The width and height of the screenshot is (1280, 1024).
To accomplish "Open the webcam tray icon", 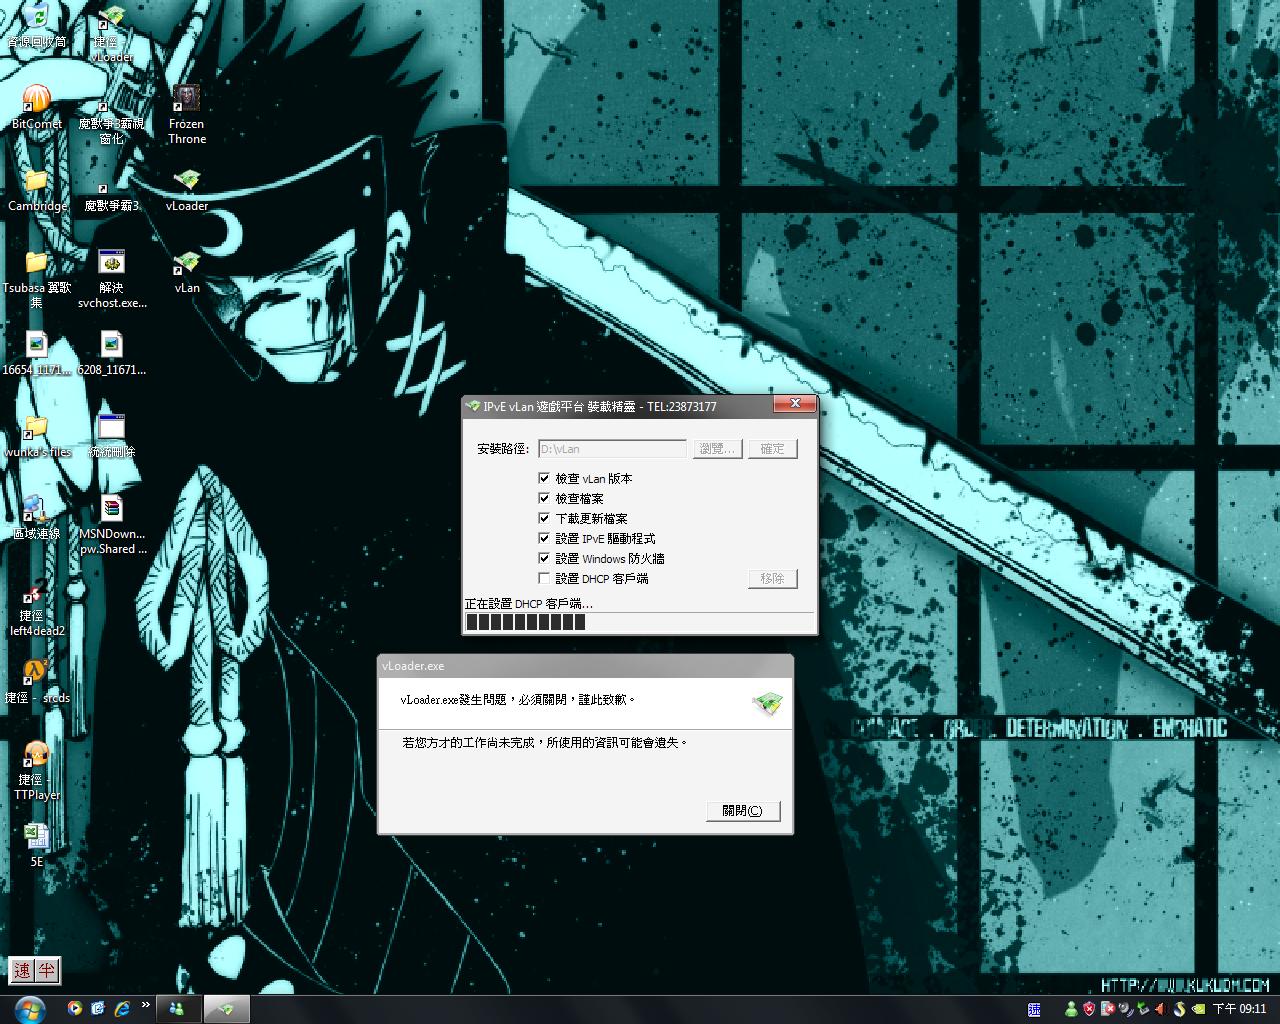I will pos(1125,1009).
